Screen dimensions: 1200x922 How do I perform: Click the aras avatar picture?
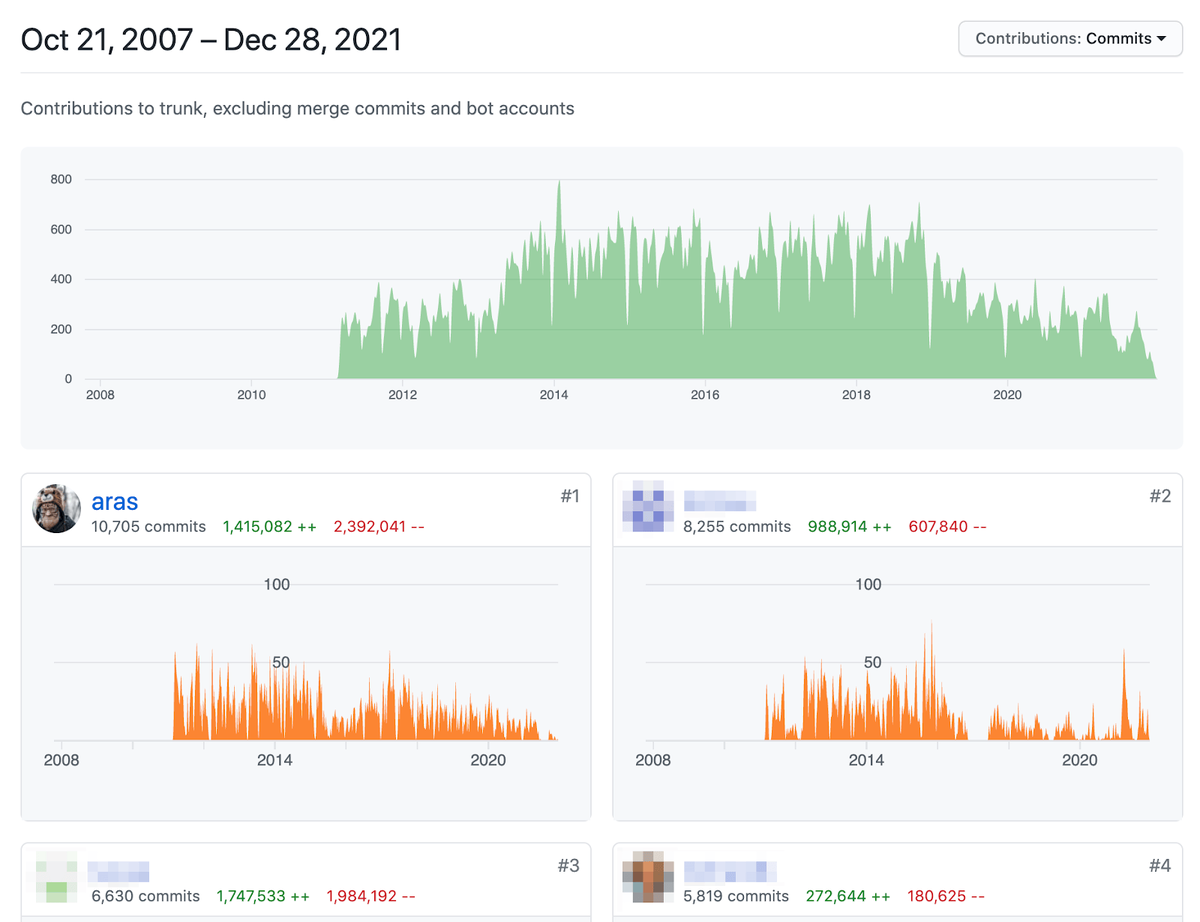tap(57, 509)
